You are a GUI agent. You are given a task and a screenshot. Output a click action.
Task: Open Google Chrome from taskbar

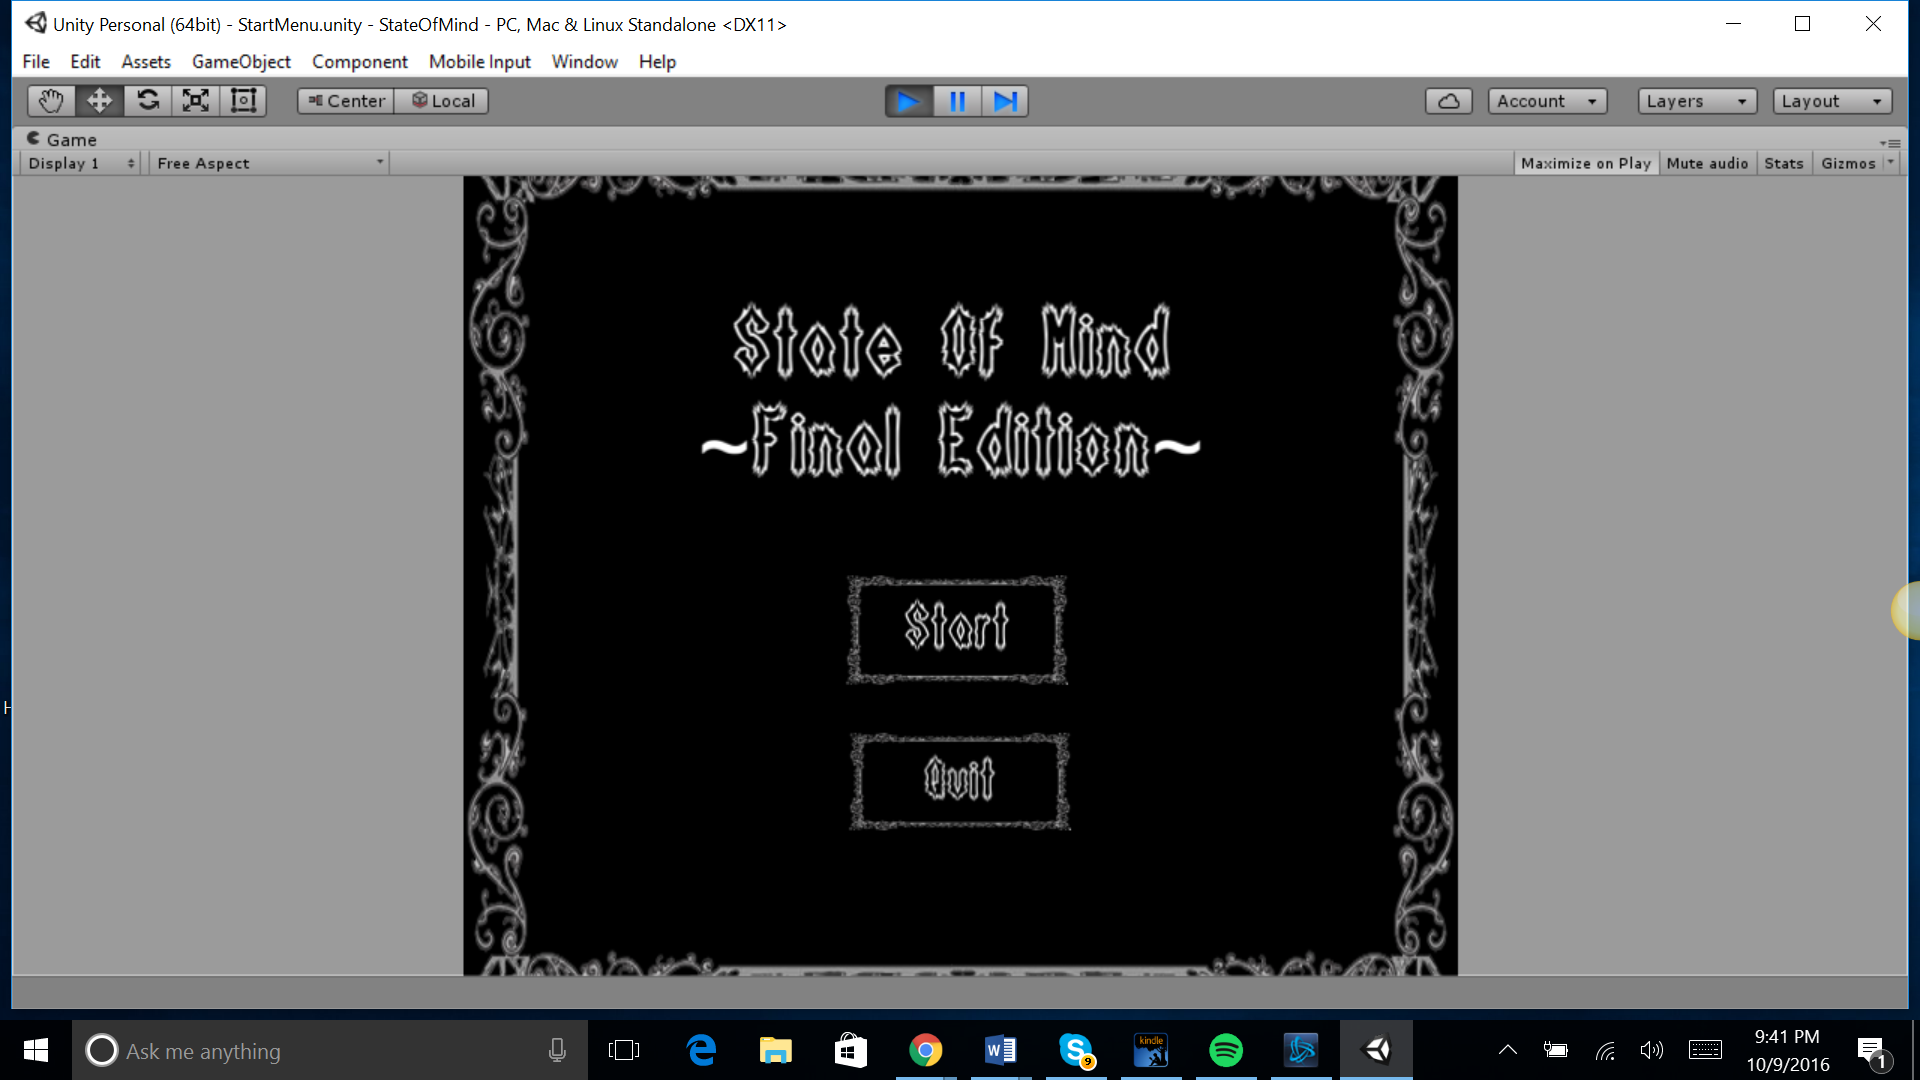926,1050
